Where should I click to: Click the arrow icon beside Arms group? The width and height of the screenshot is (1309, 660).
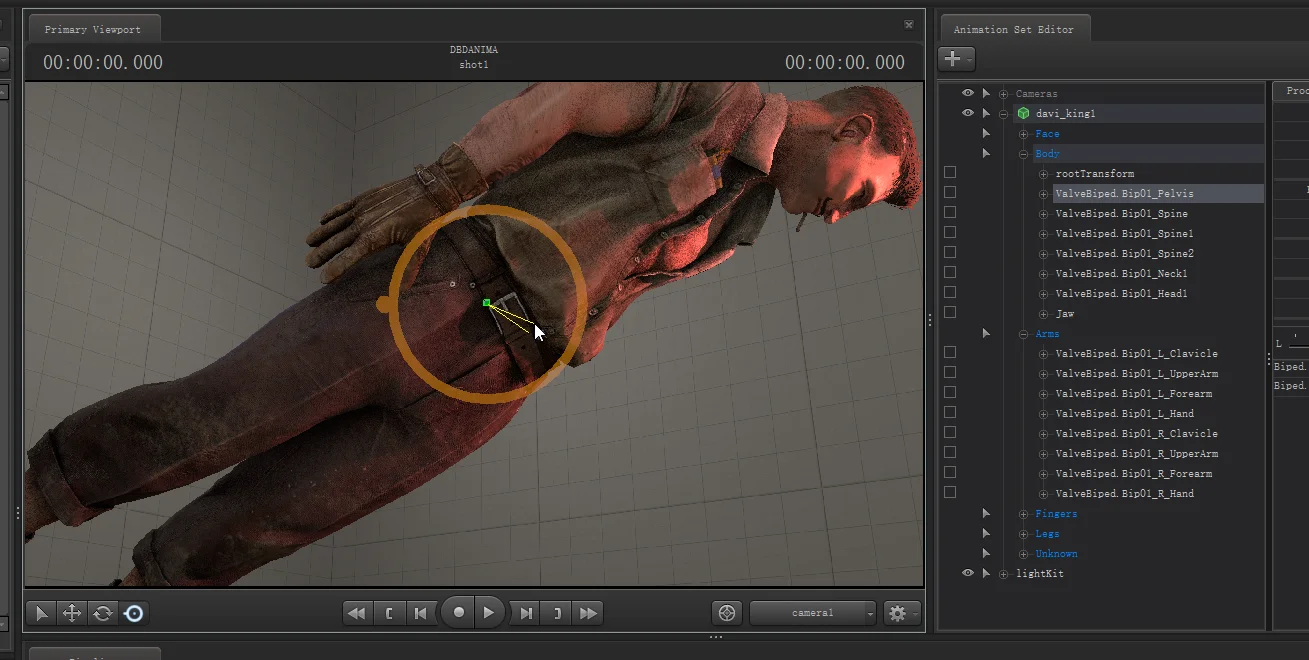986,334
